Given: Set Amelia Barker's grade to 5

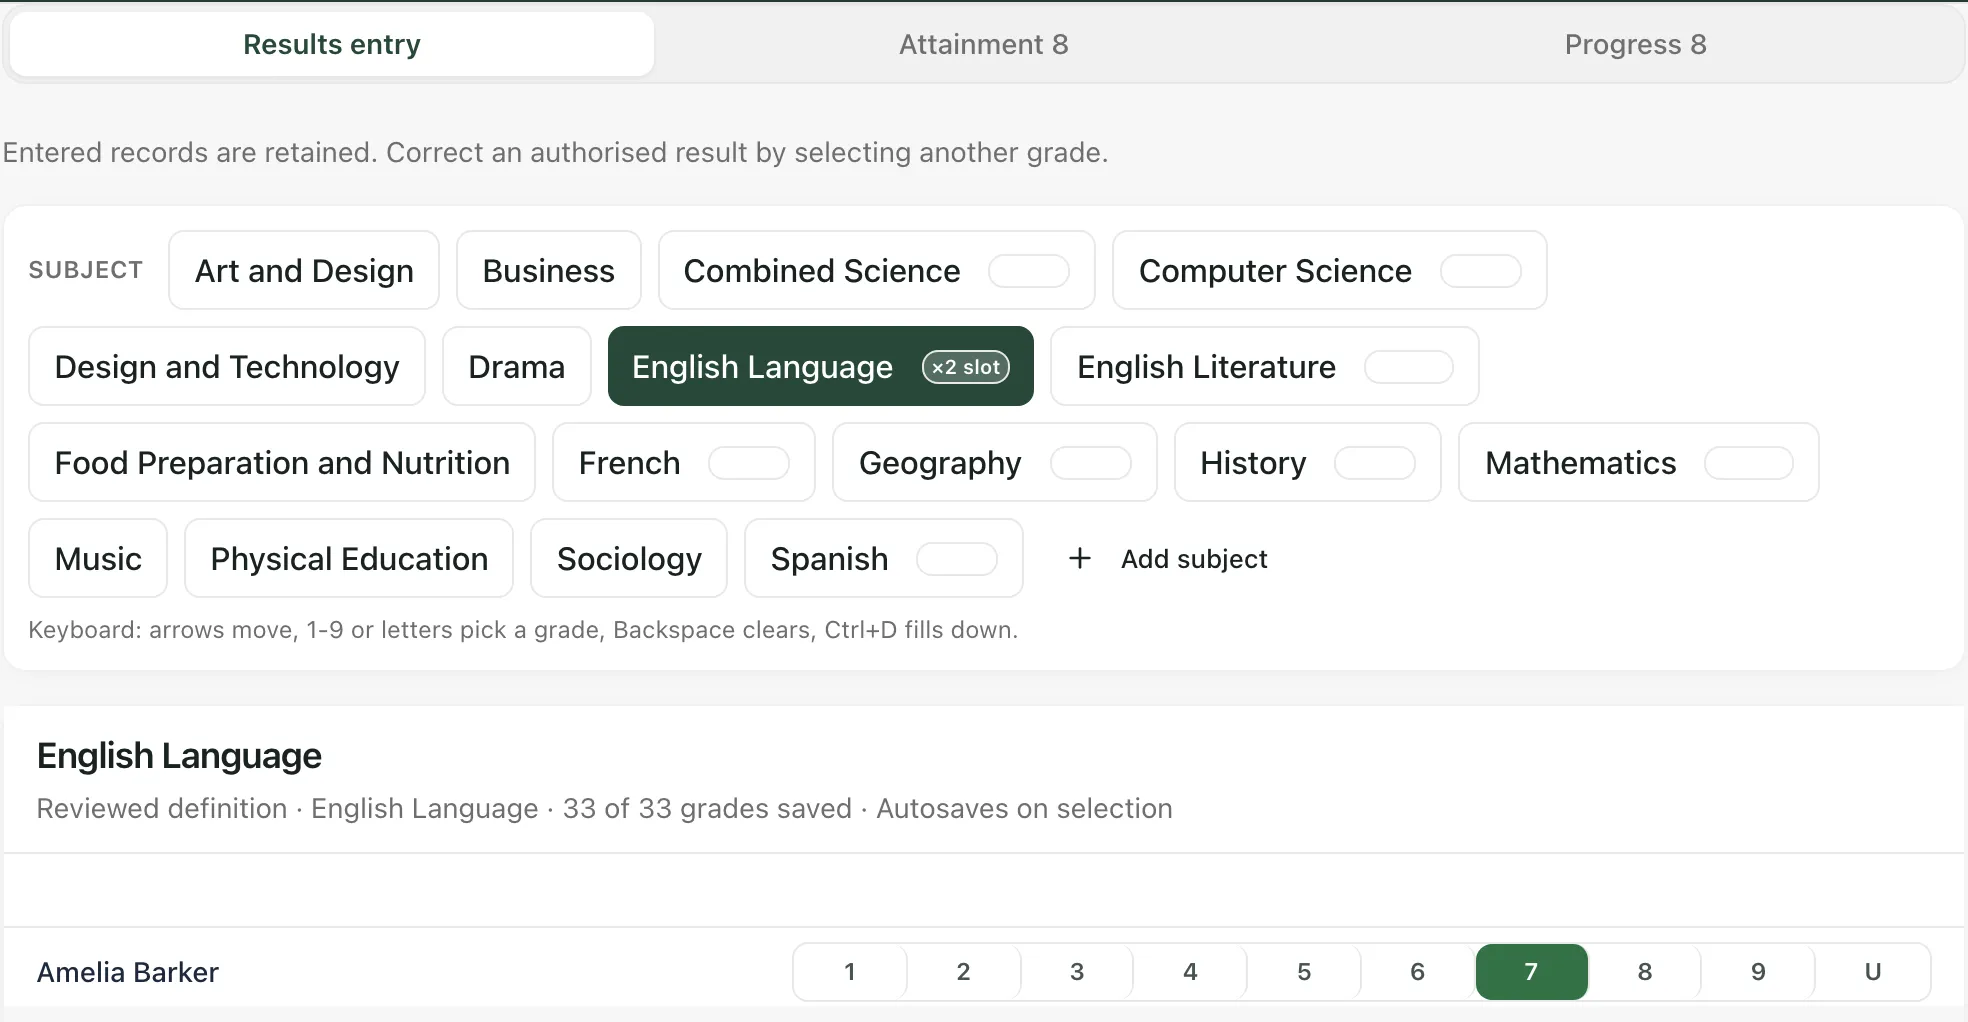Looking at the screenshot, I should (x=1304, y=971).
